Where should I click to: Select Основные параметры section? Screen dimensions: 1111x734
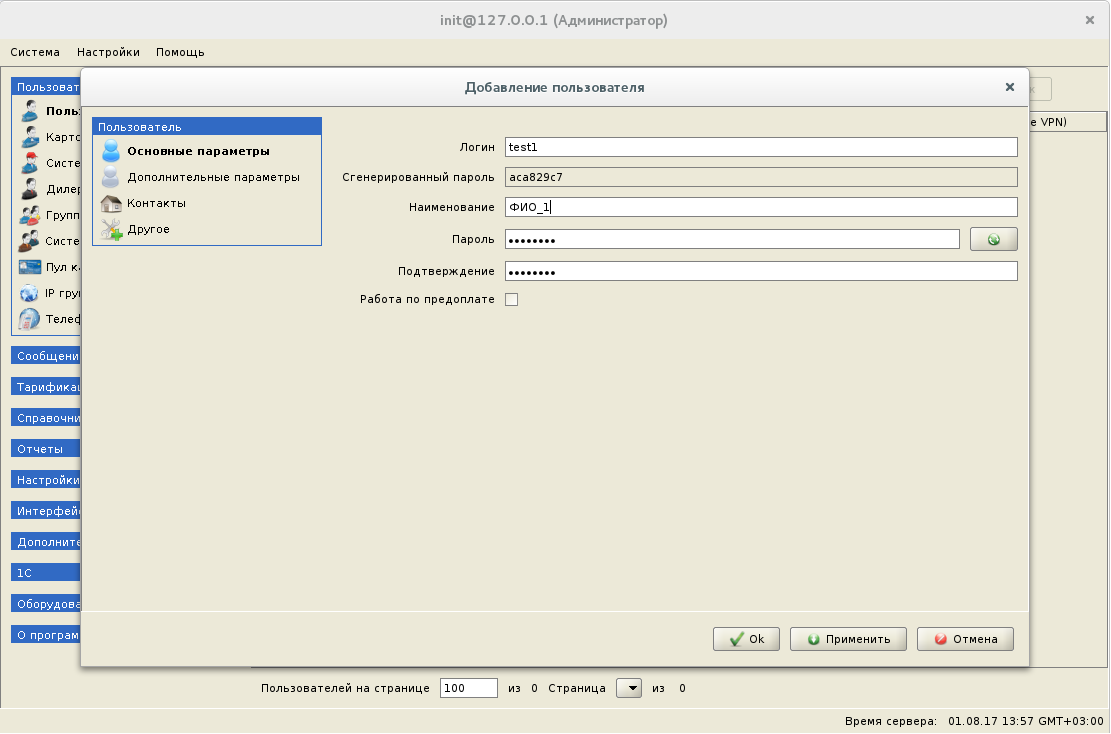tap(198, 151)
